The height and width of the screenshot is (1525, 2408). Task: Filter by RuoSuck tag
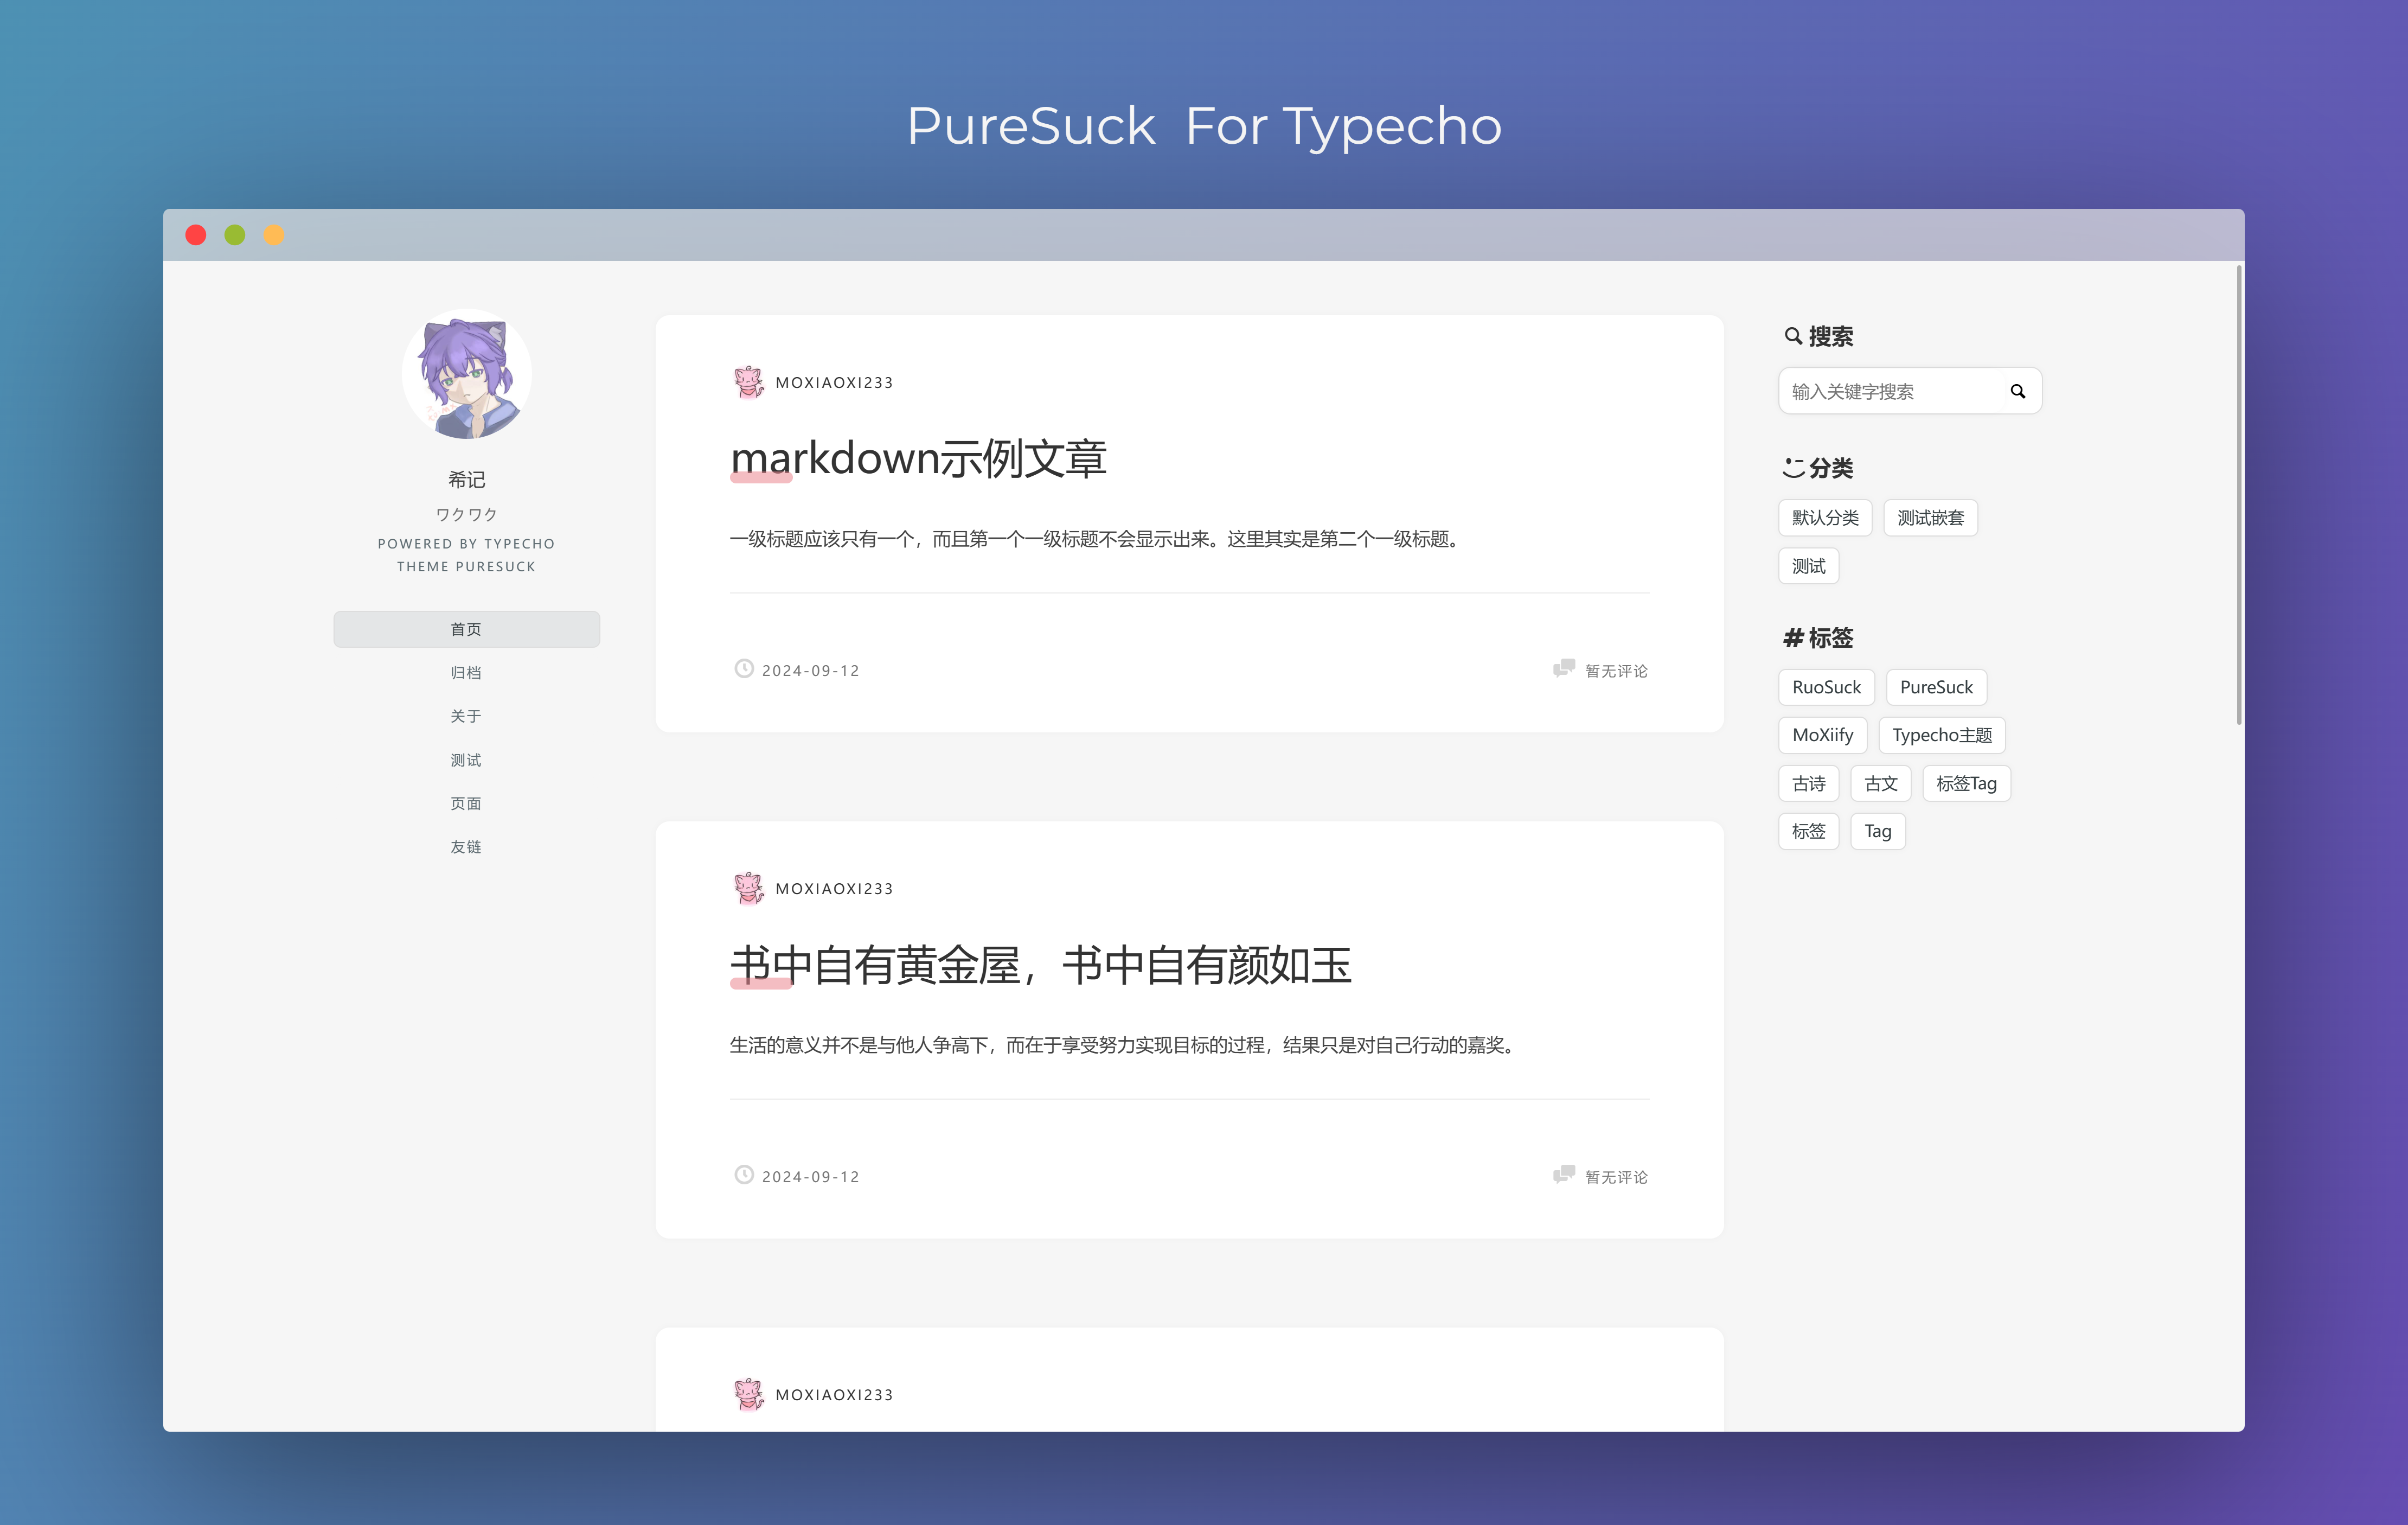[x=1826, y=687]
